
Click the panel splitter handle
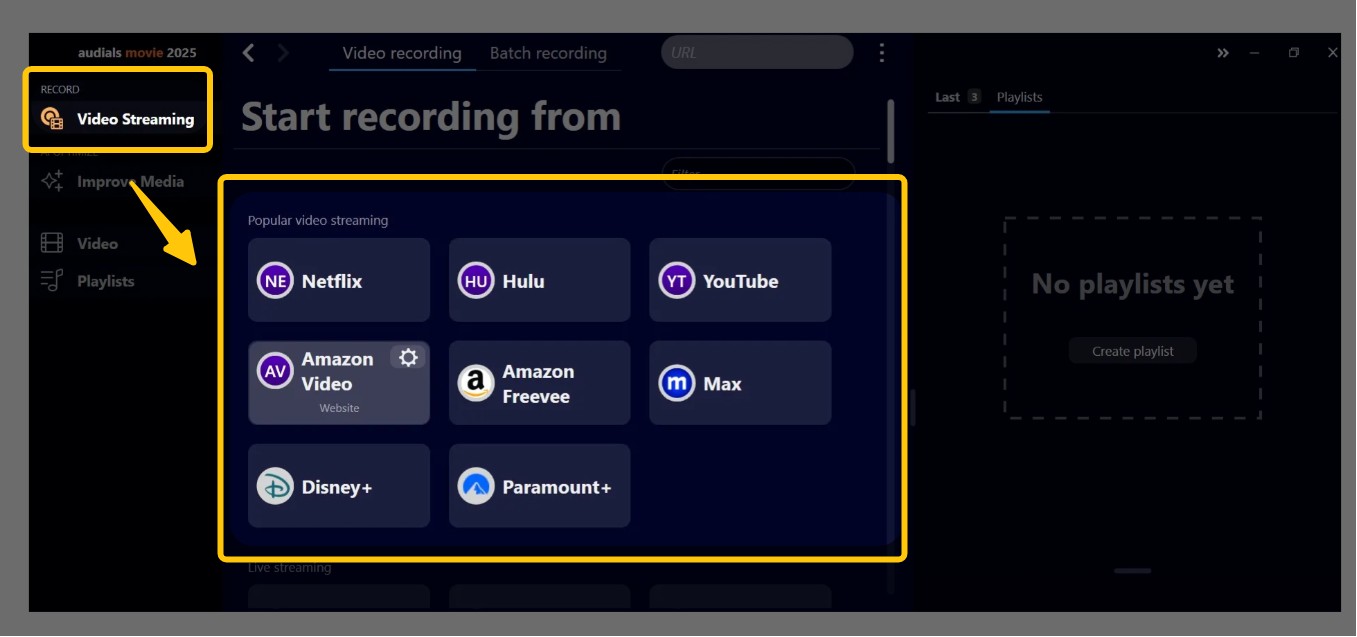(912, 407)
